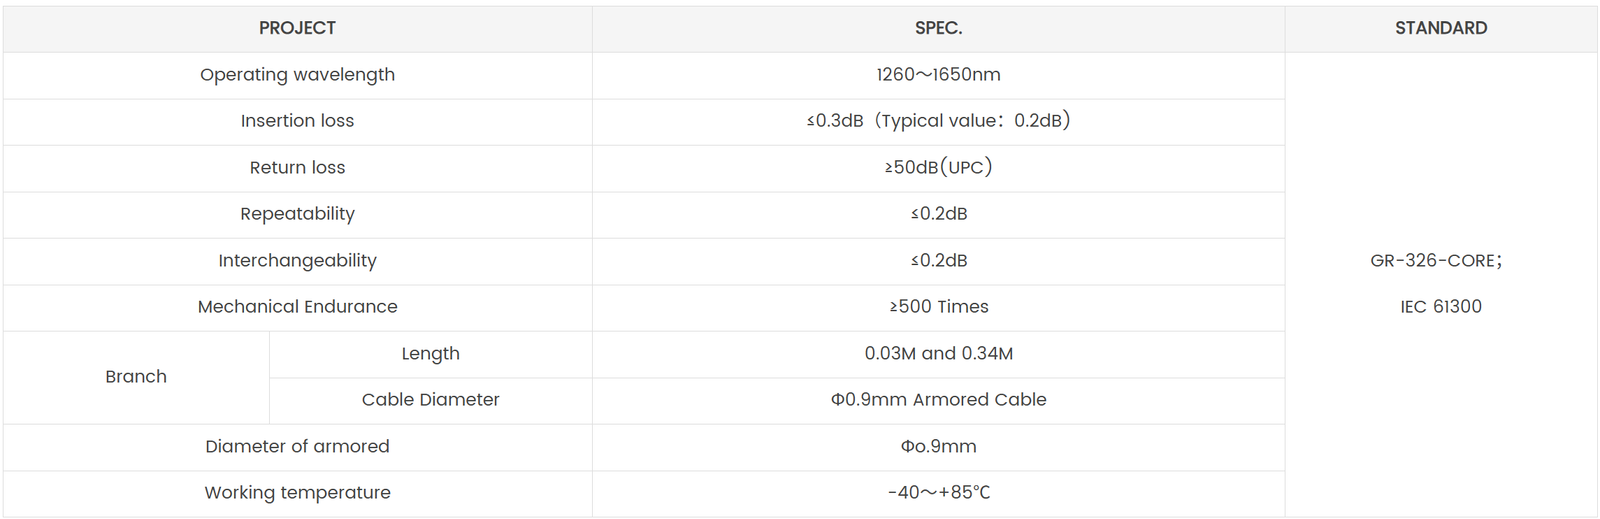Select the Return loss label
Screen dimensions: 1600x519
point(297,167)
